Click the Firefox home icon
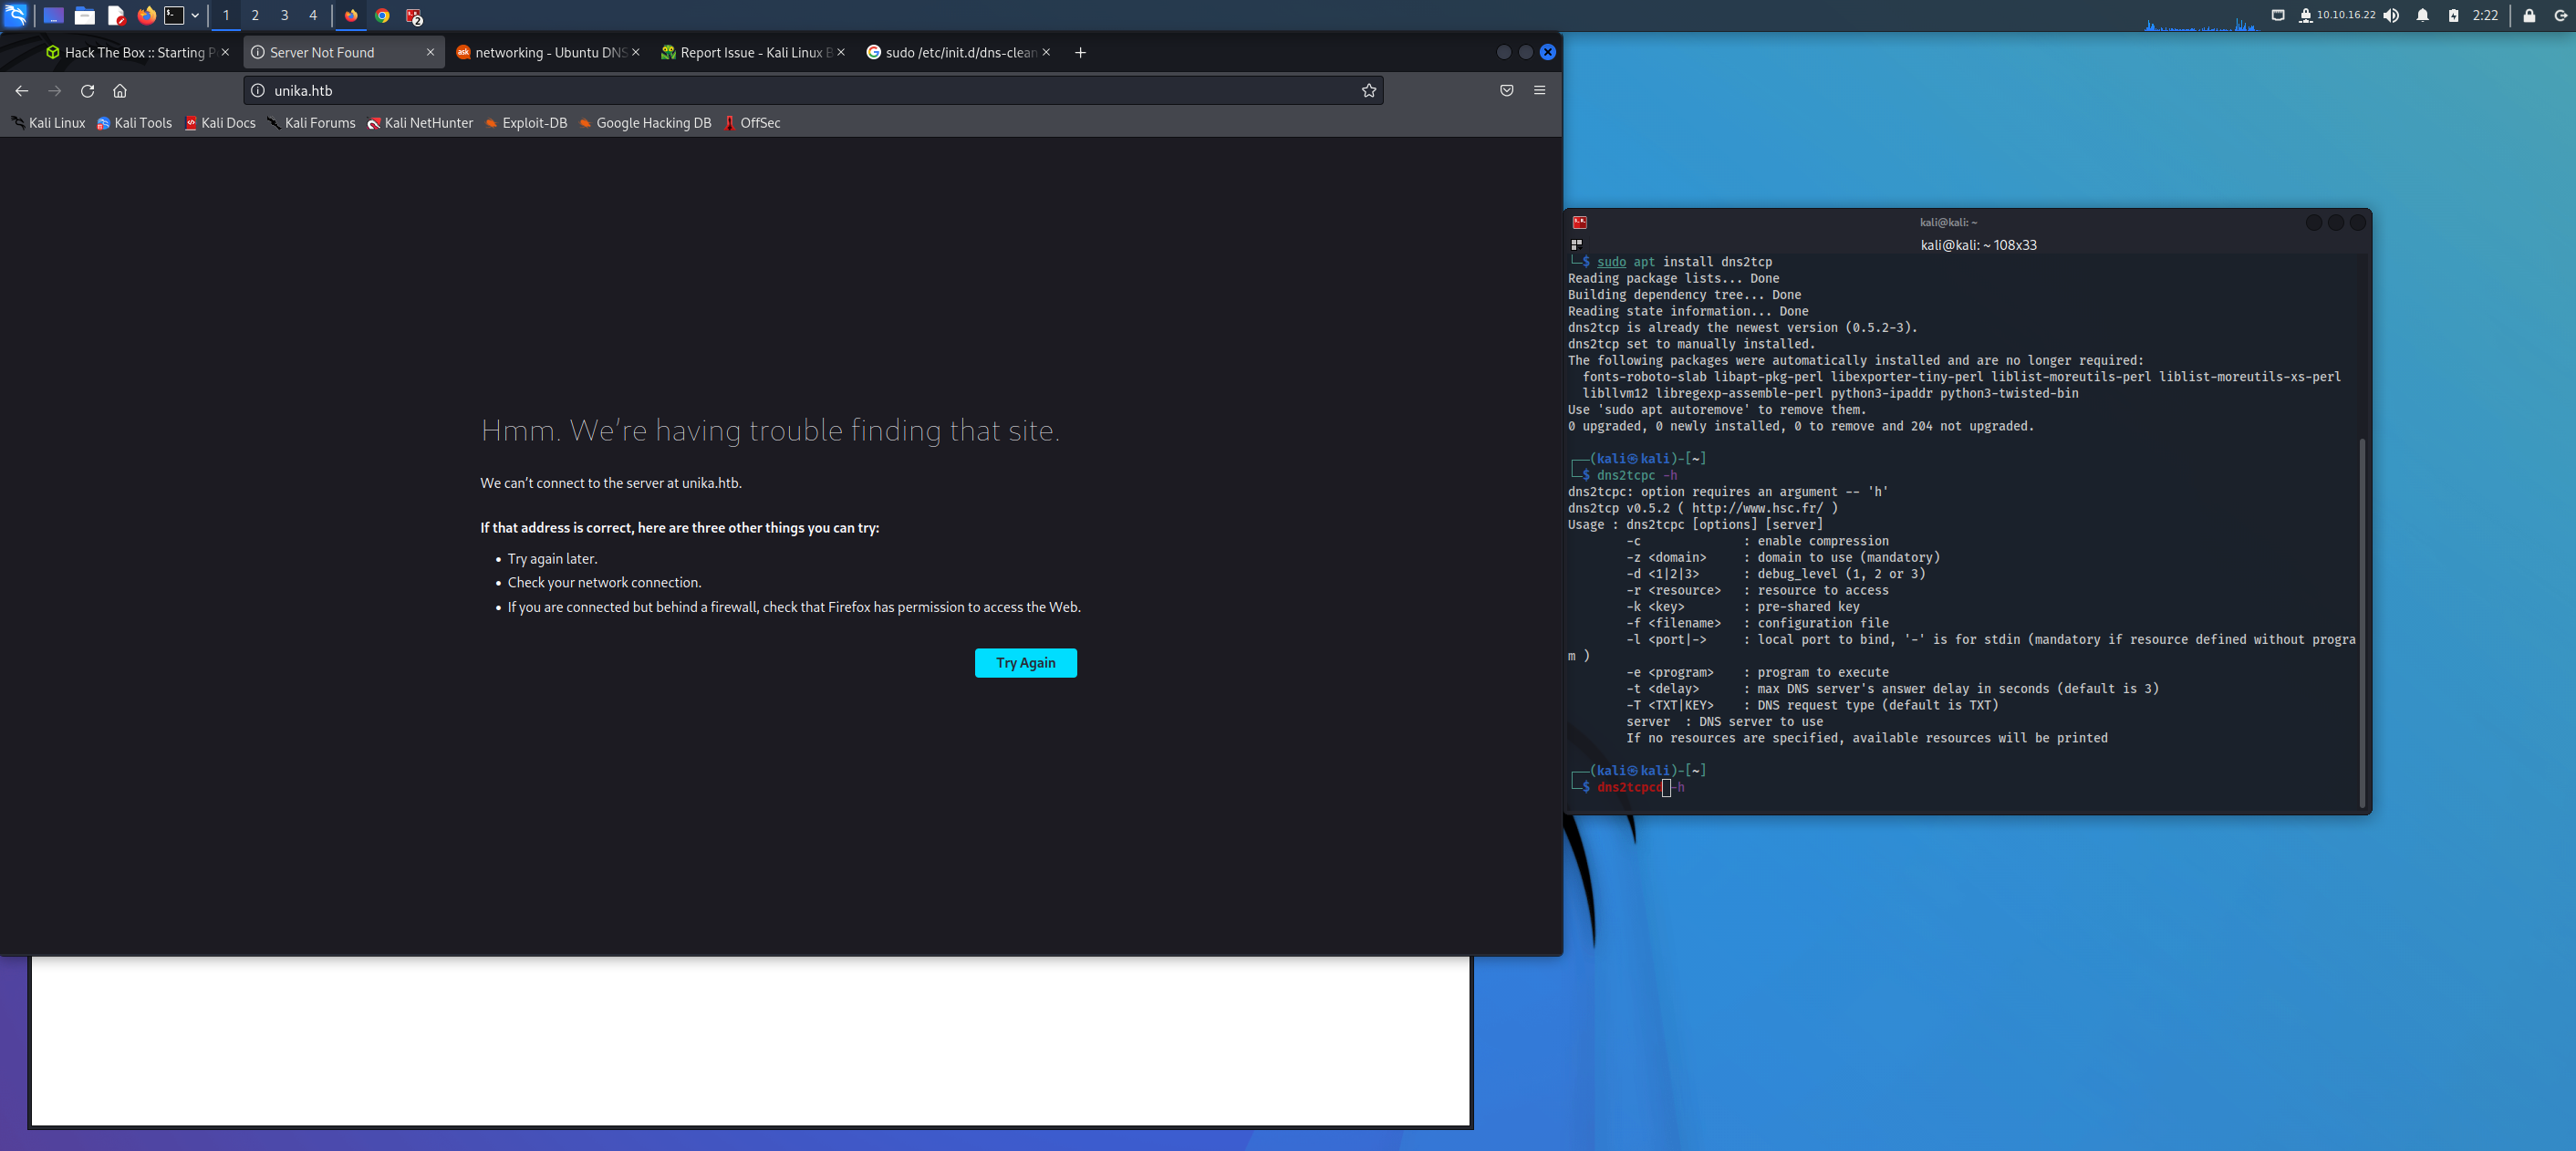 (x=120, y=91)
